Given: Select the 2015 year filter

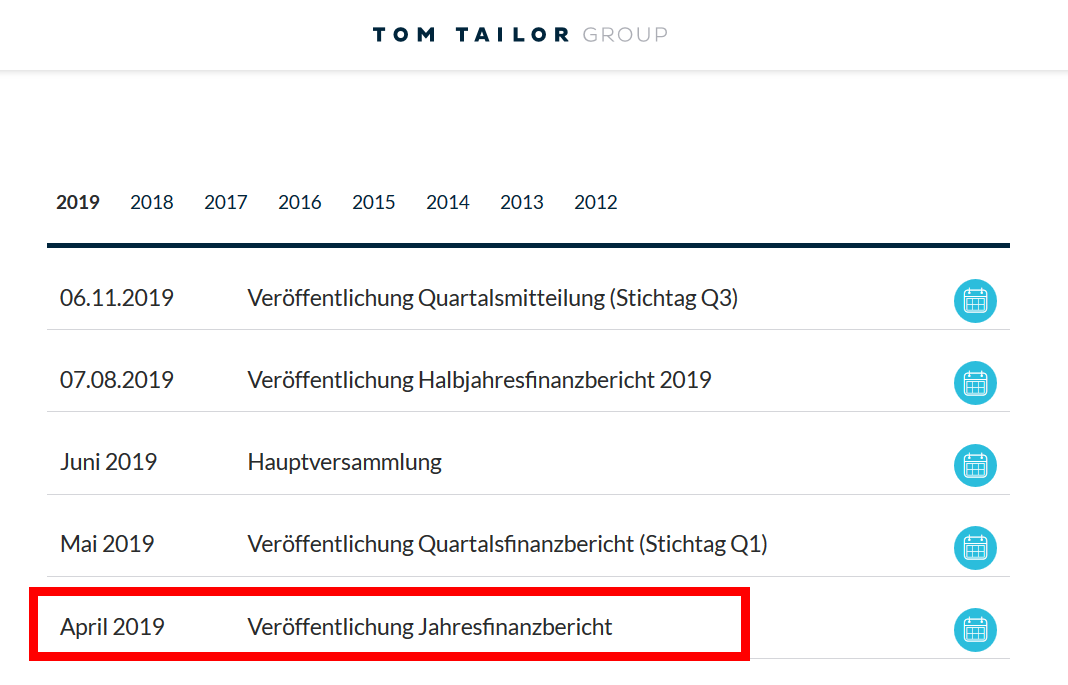Looking at the screenshot, I should click(374, 202).
